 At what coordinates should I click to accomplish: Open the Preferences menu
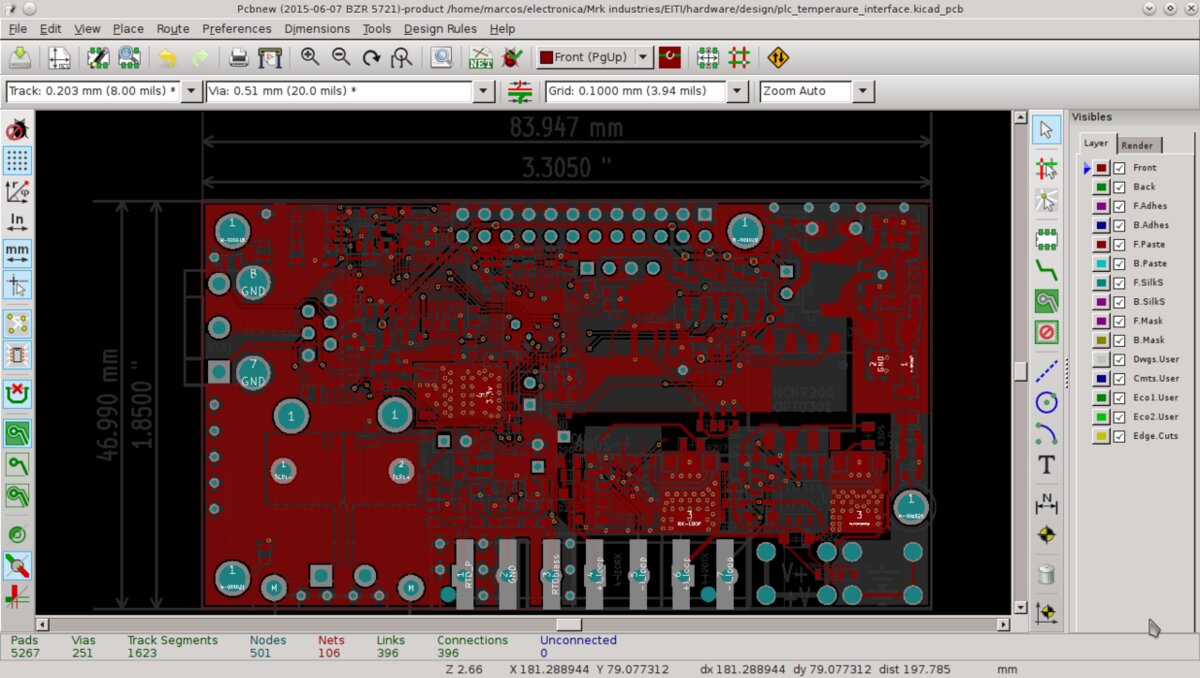click(x=237, y=29)
